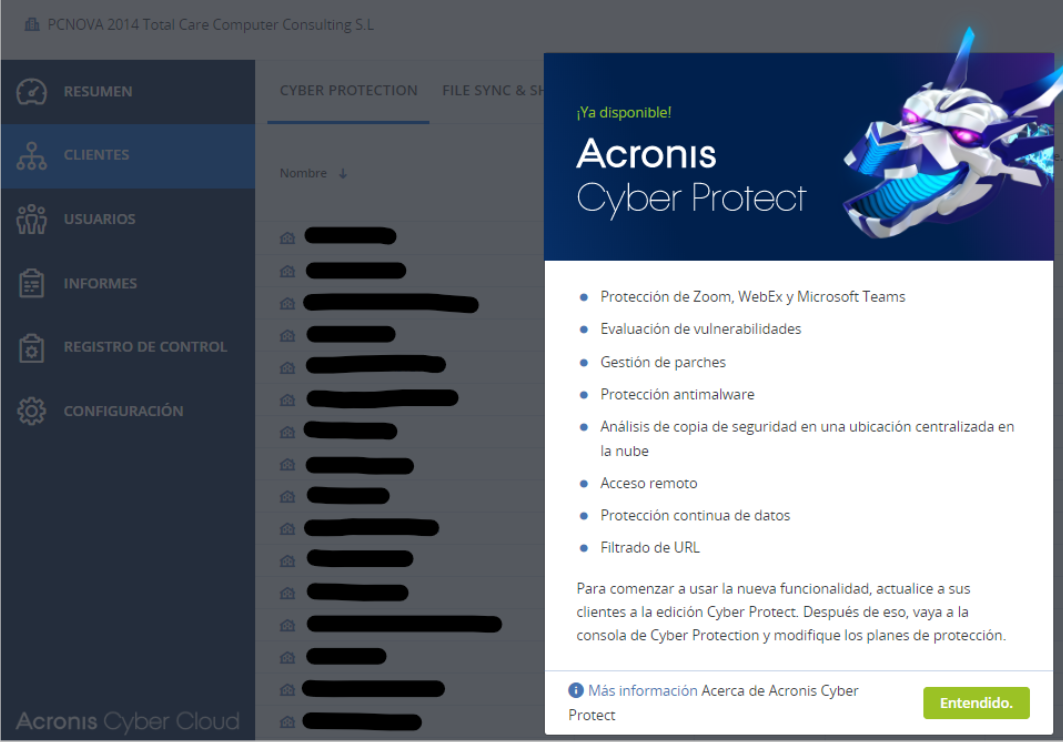Screen dimensions: 1063x742
Task: Click the bottom-most client row icon
Action: (x=288, y=721)
